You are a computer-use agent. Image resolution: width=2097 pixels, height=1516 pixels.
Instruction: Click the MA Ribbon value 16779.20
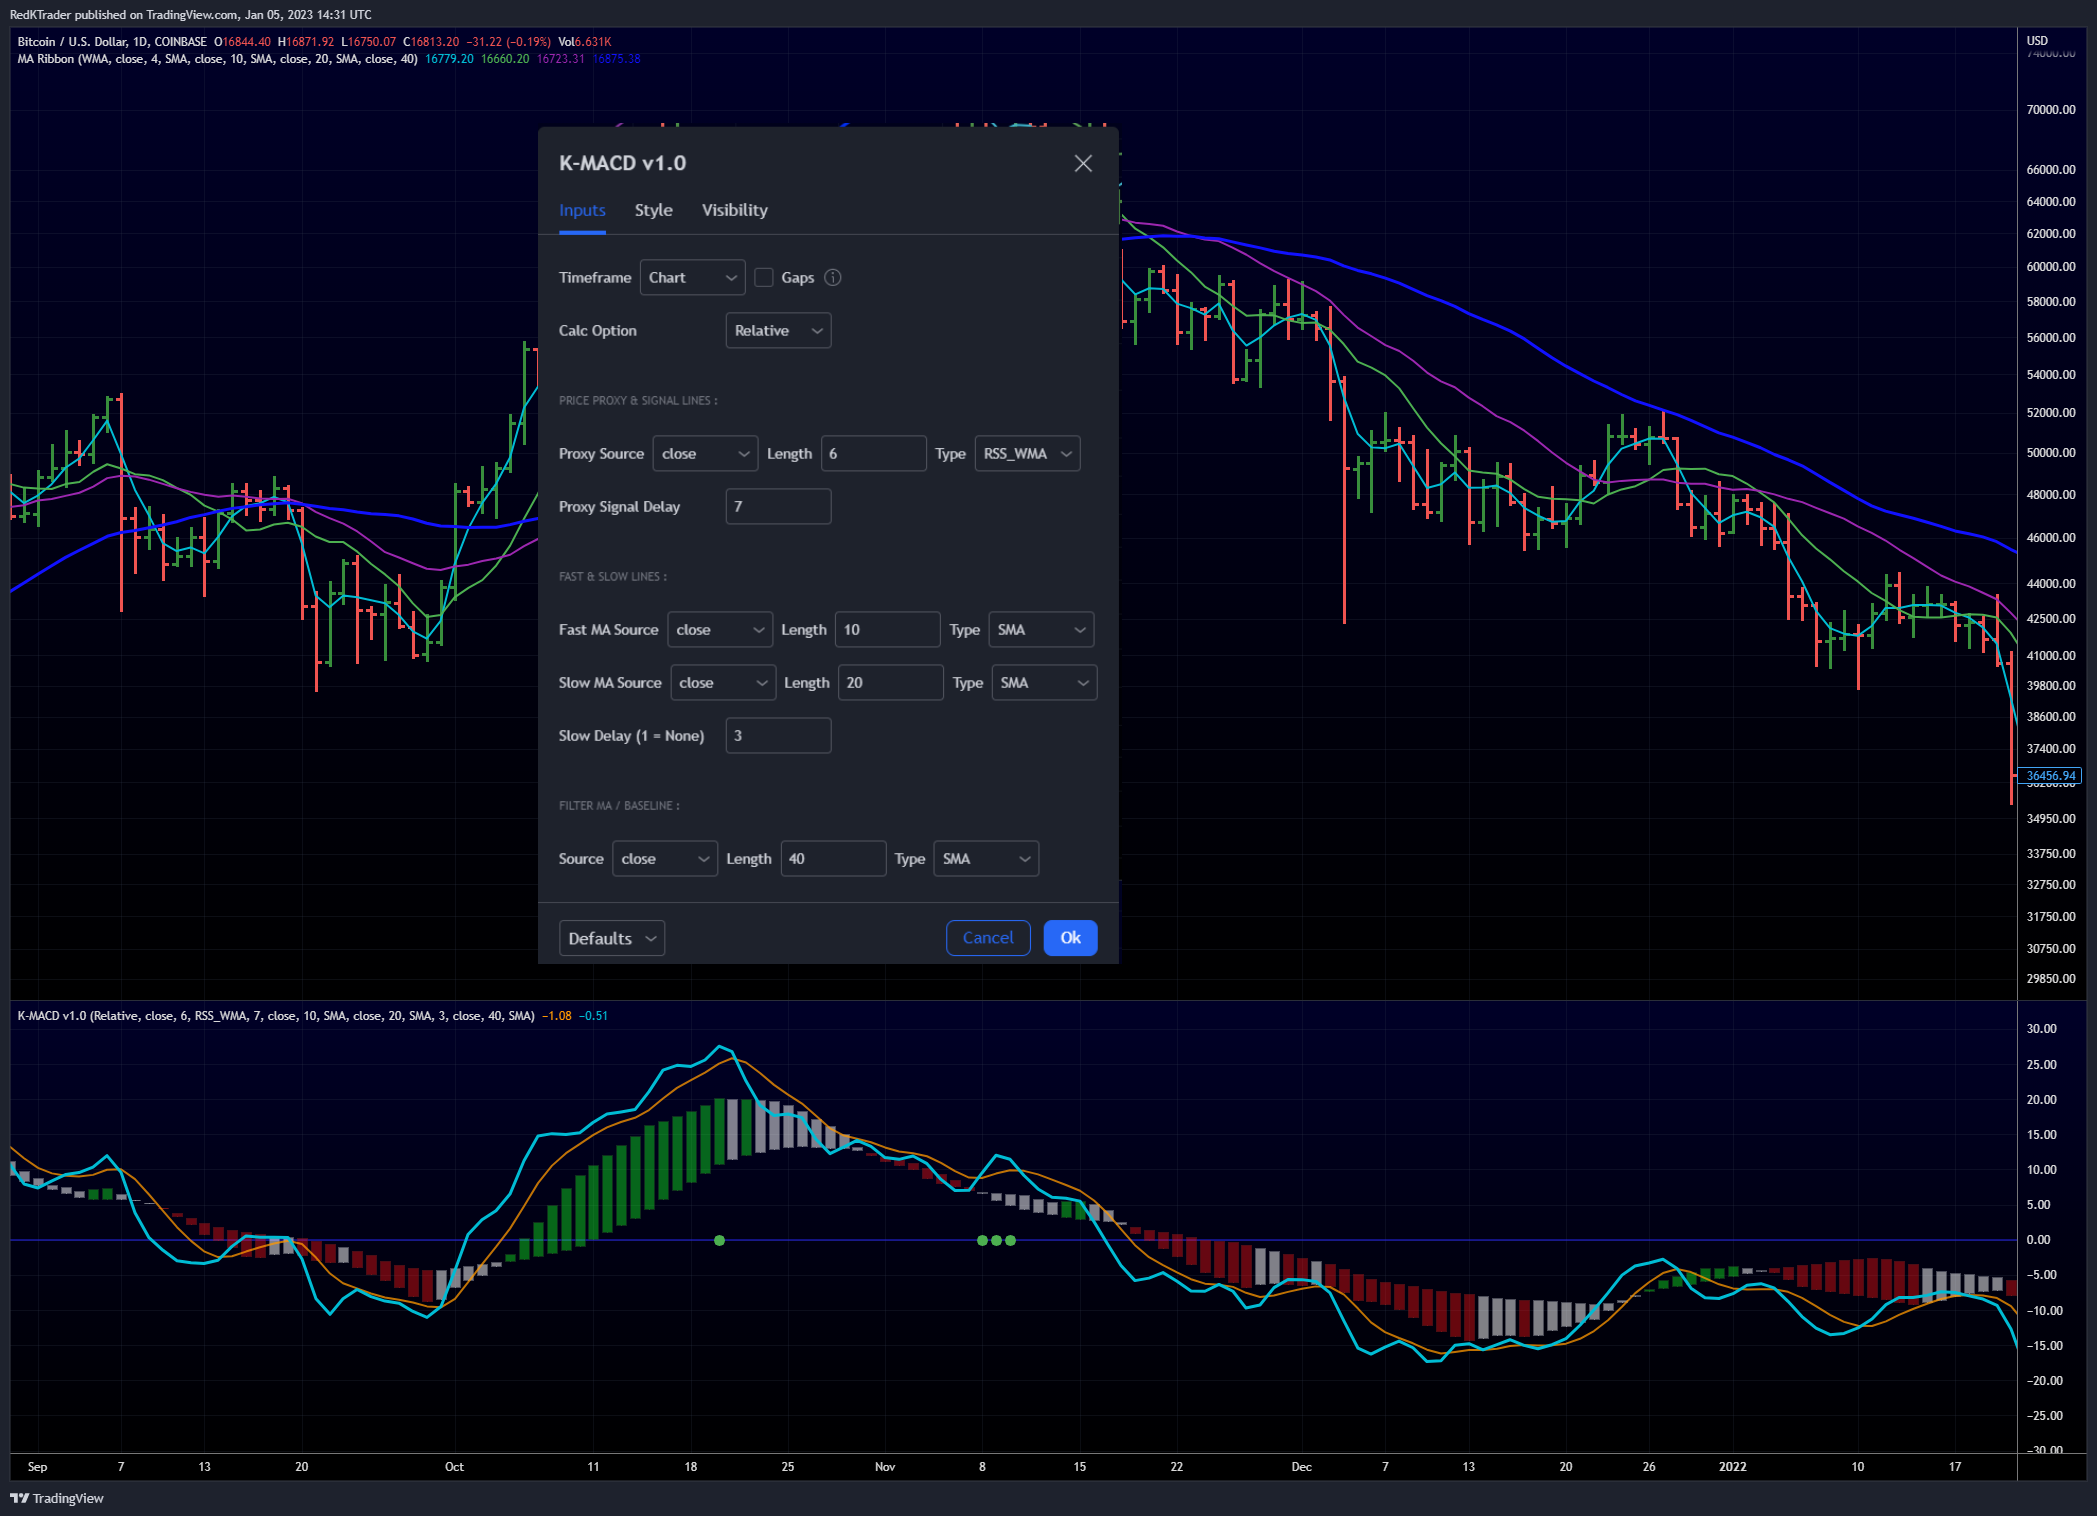[449, 59]
